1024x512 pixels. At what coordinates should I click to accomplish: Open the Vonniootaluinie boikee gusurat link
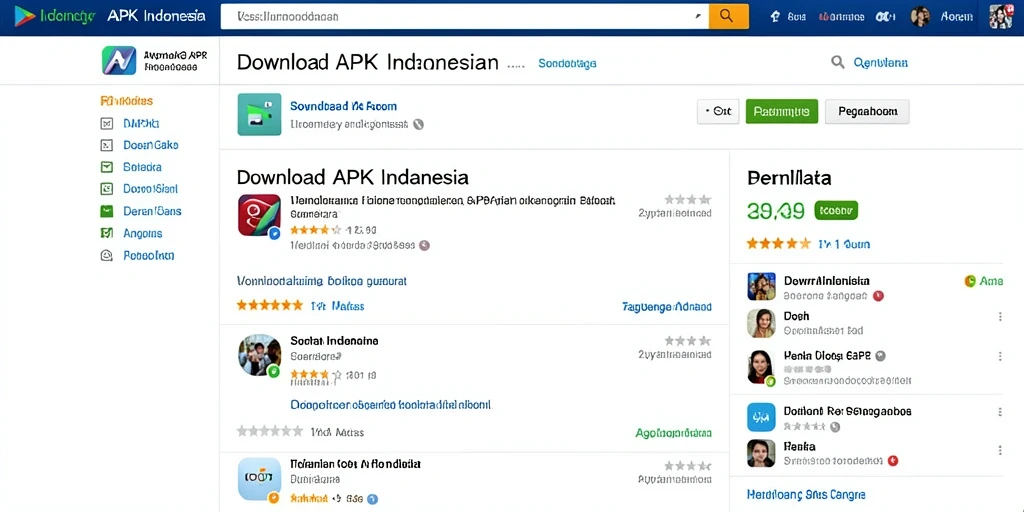coord(321,281)
